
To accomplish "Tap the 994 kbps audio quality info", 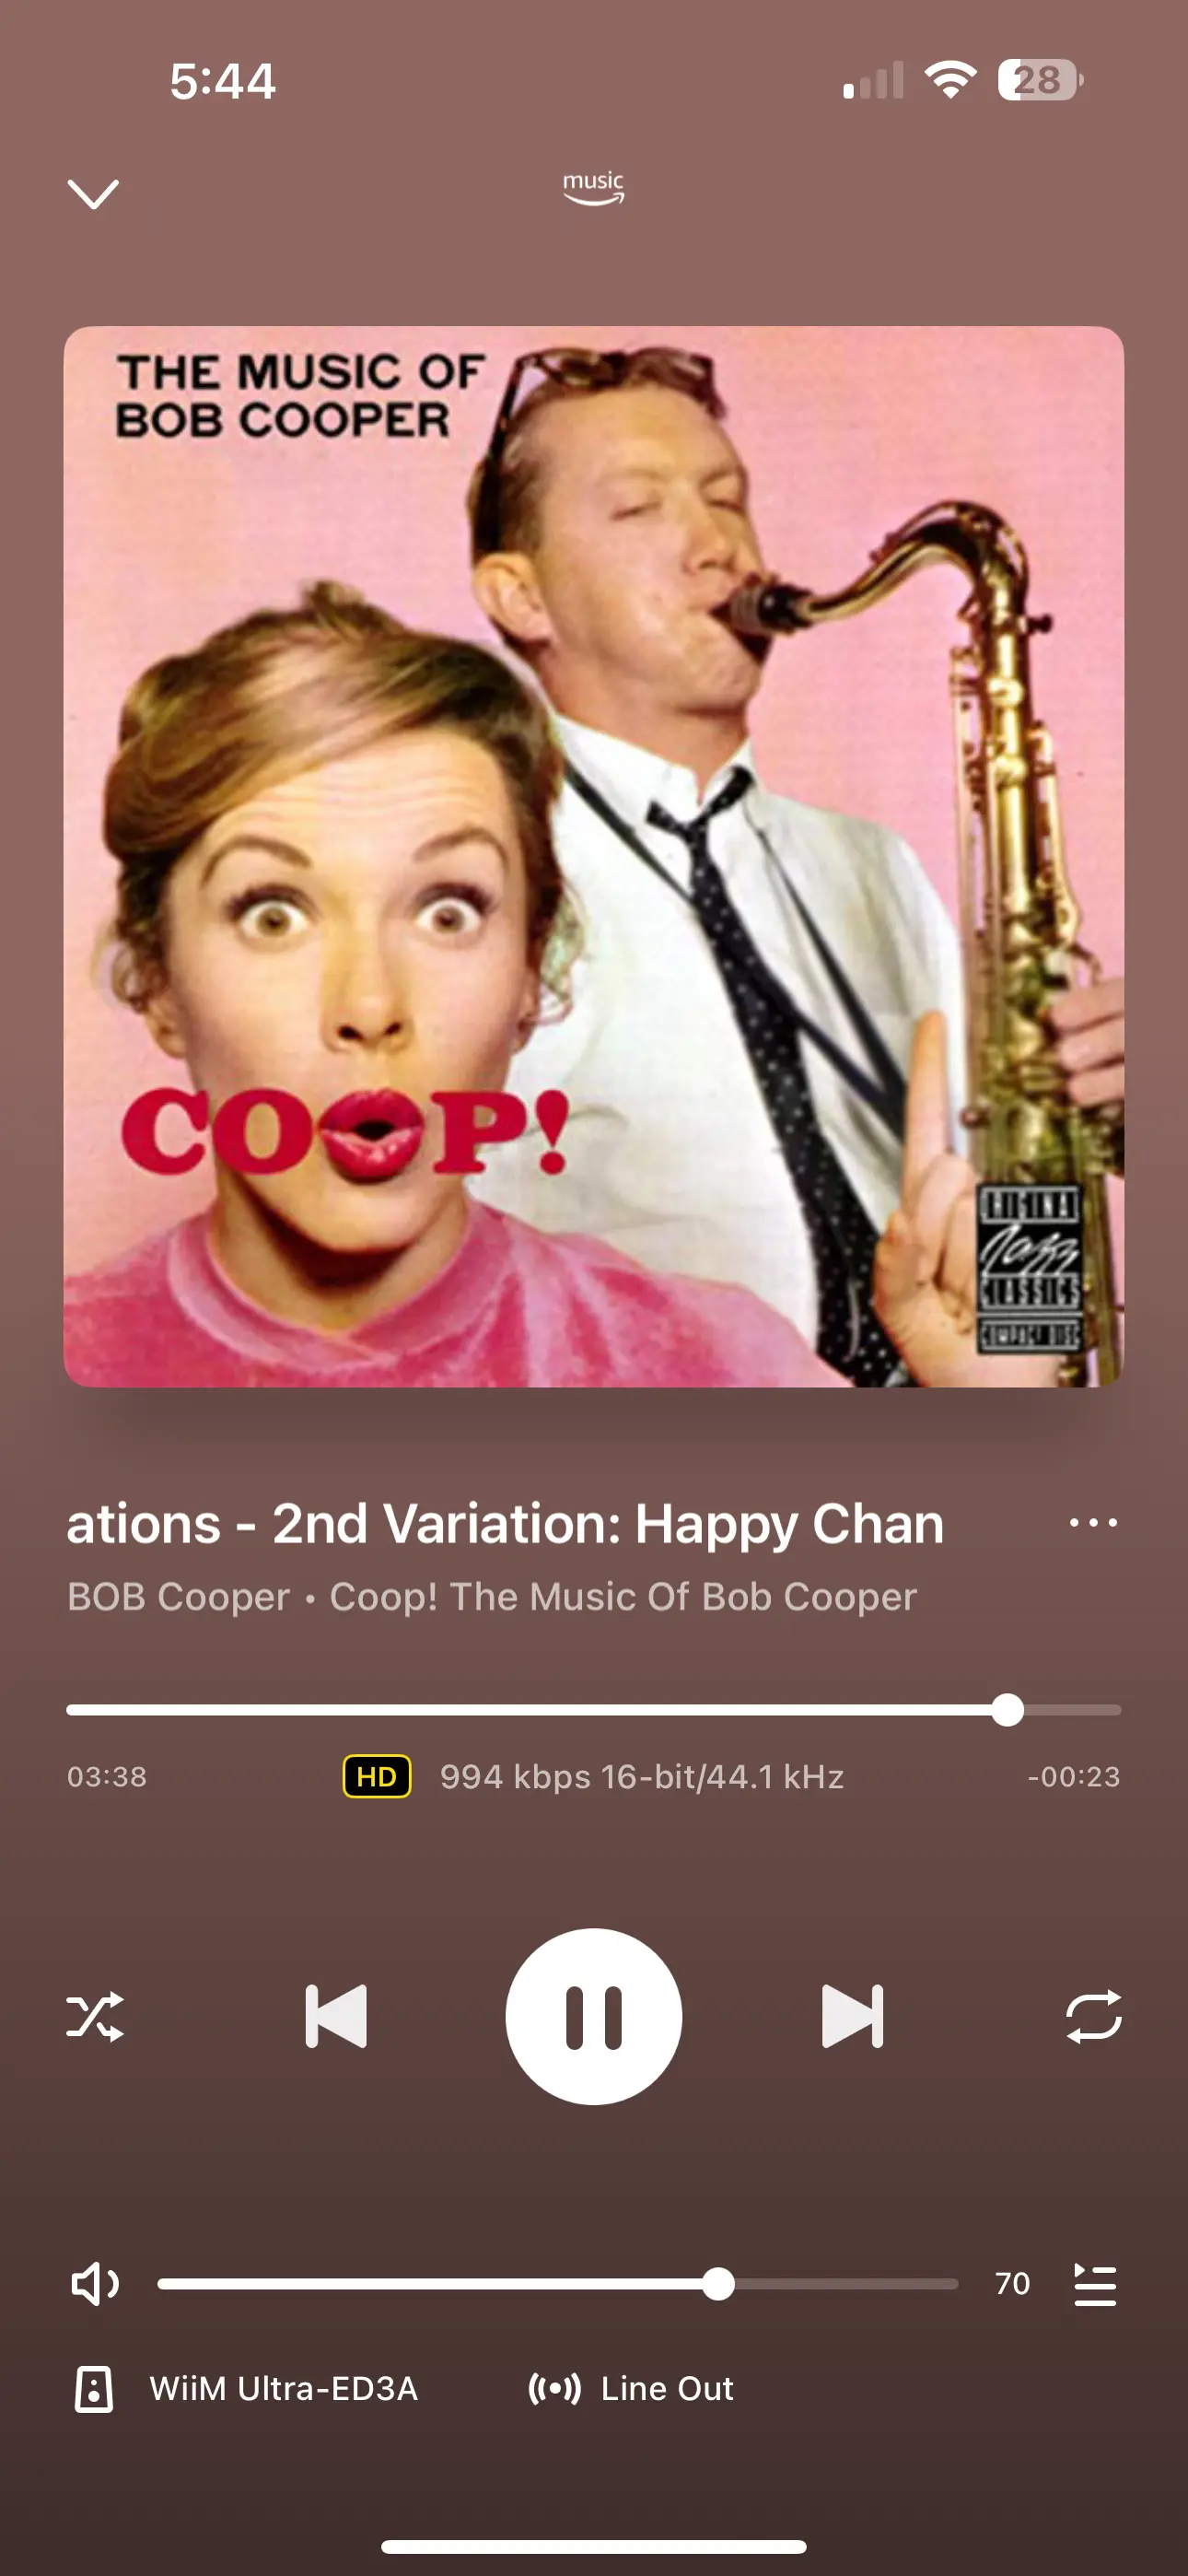I will pyautogui.click(x=642, y=1776).
